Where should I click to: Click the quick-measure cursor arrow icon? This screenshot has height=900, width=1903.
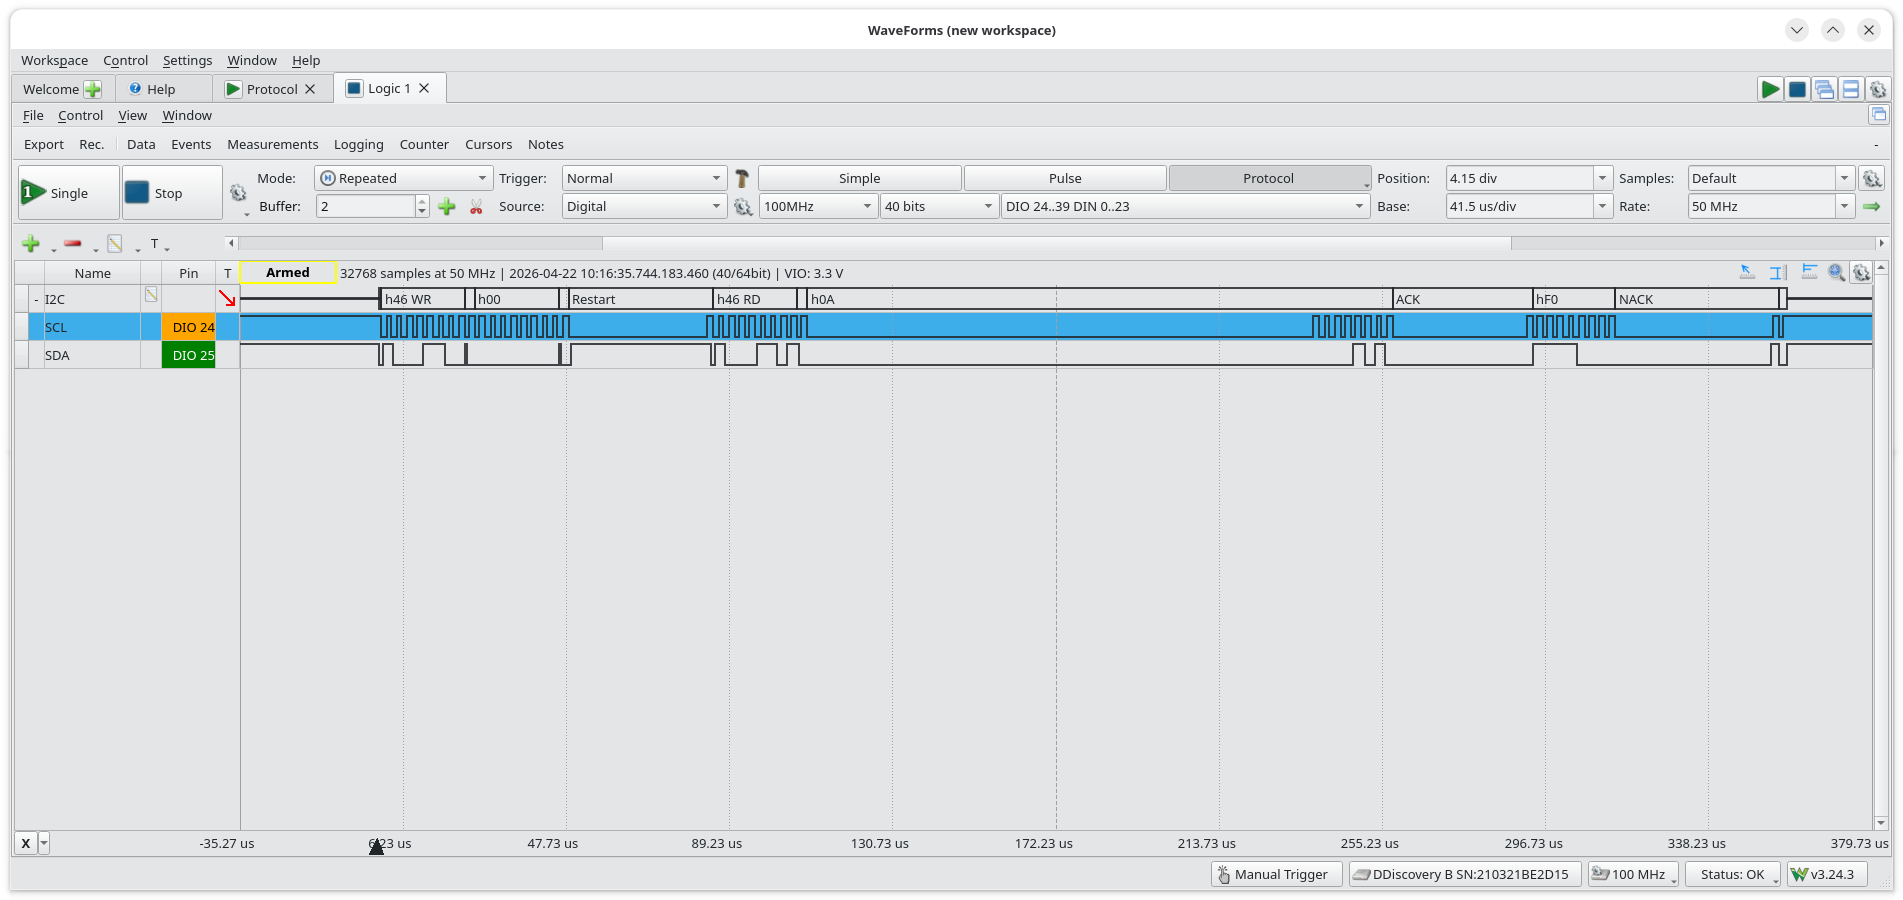[1747, 272]
